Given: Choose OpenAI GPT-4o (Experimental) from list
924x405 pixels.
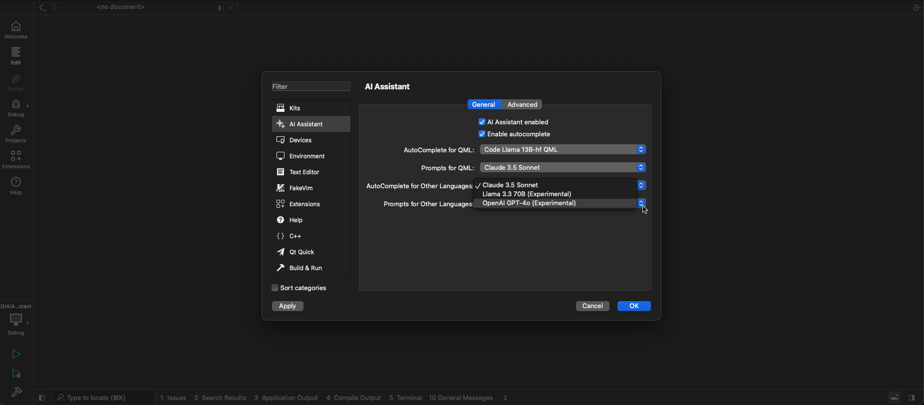Looking at the screenshot, I should 529,204.
